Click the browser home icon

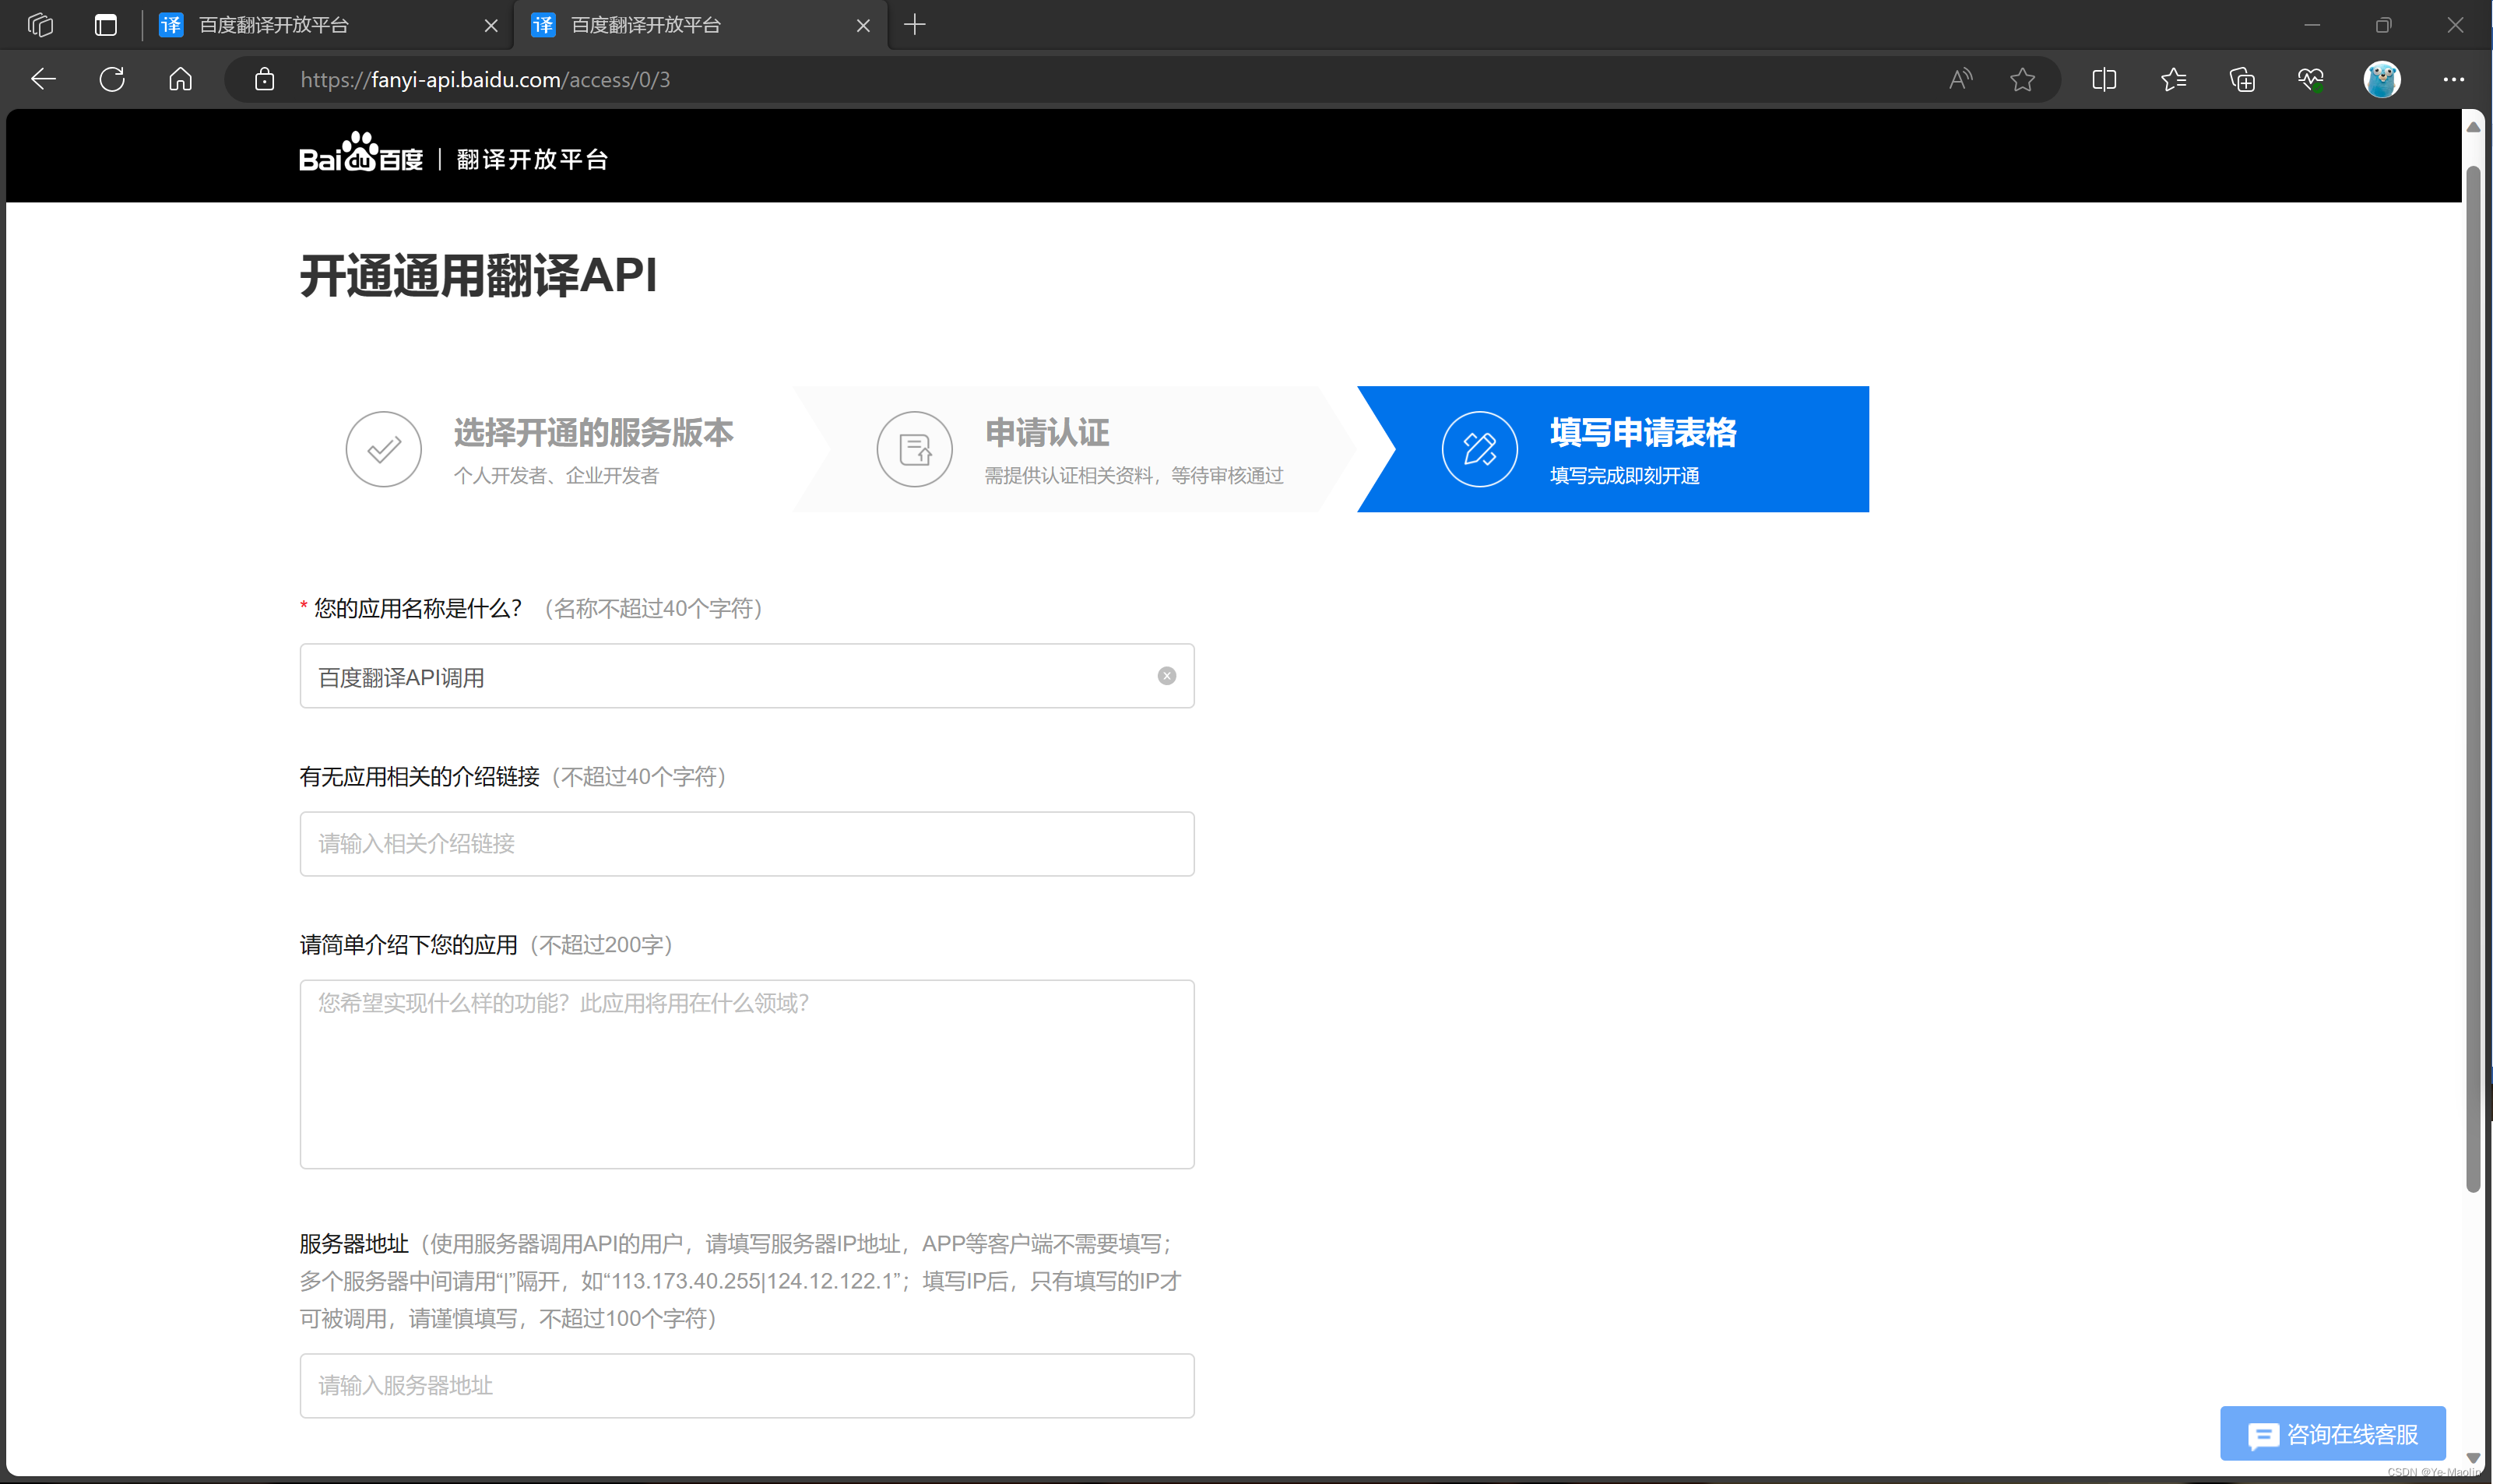click(180, 79)
